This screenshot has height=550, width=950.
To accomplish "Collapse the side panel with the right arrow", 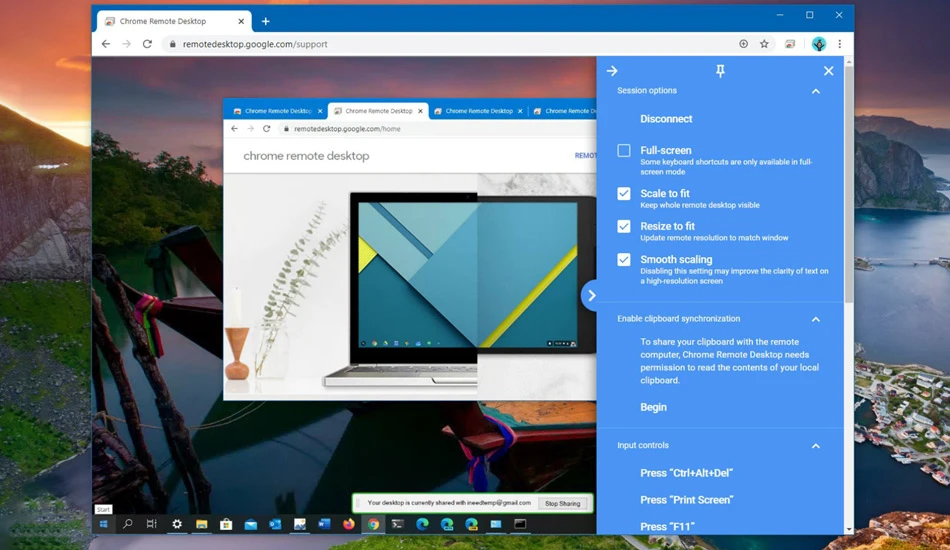I will point(612,71).
